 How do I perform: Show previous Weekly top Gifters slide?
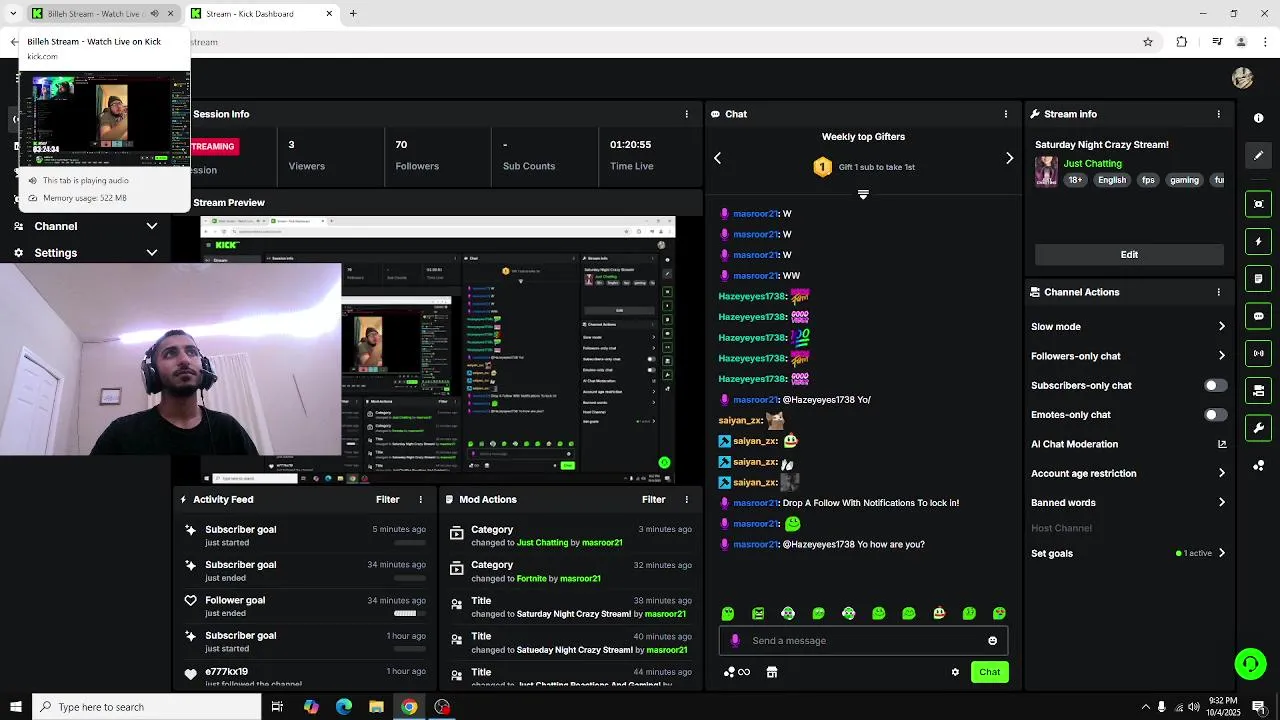pos(717,158)
